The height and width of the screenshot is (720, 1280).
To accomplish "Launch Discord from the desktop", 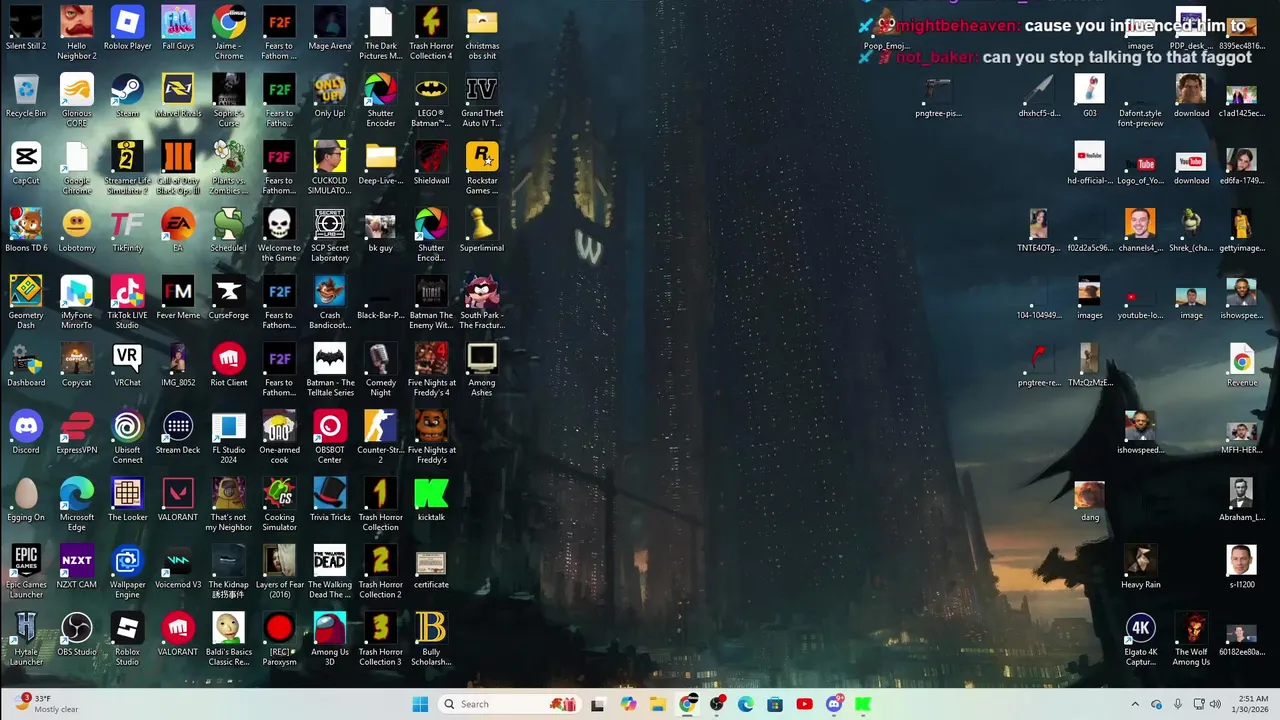I will 26,434.
